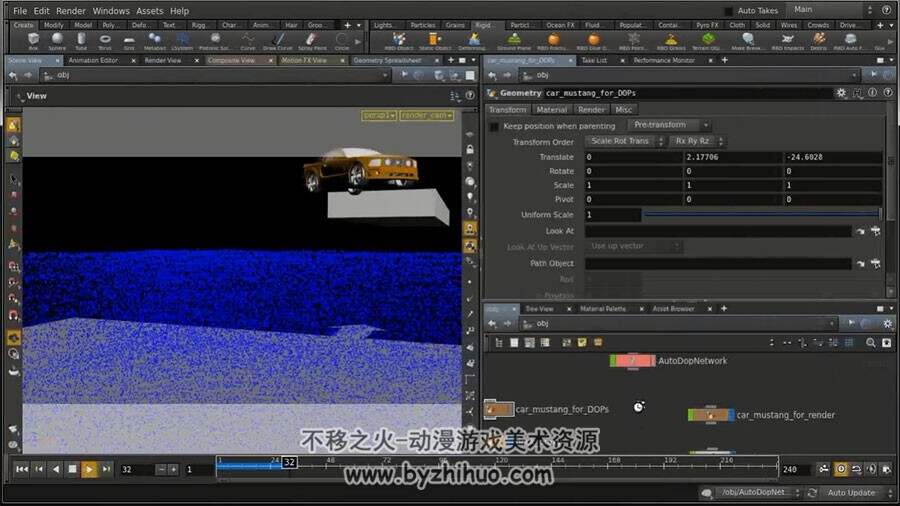
Task: Open parameter pane gear settings
Action: pos(841,93)
